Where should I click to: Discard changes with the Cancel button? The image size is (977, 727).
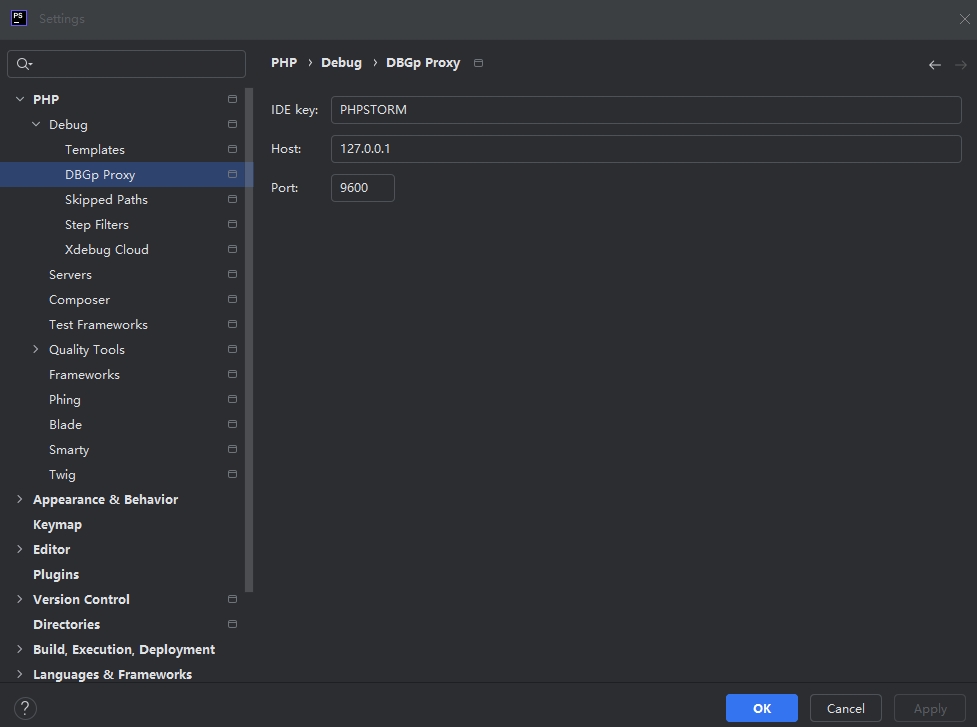pyautogui.click(x=846, y=708)
